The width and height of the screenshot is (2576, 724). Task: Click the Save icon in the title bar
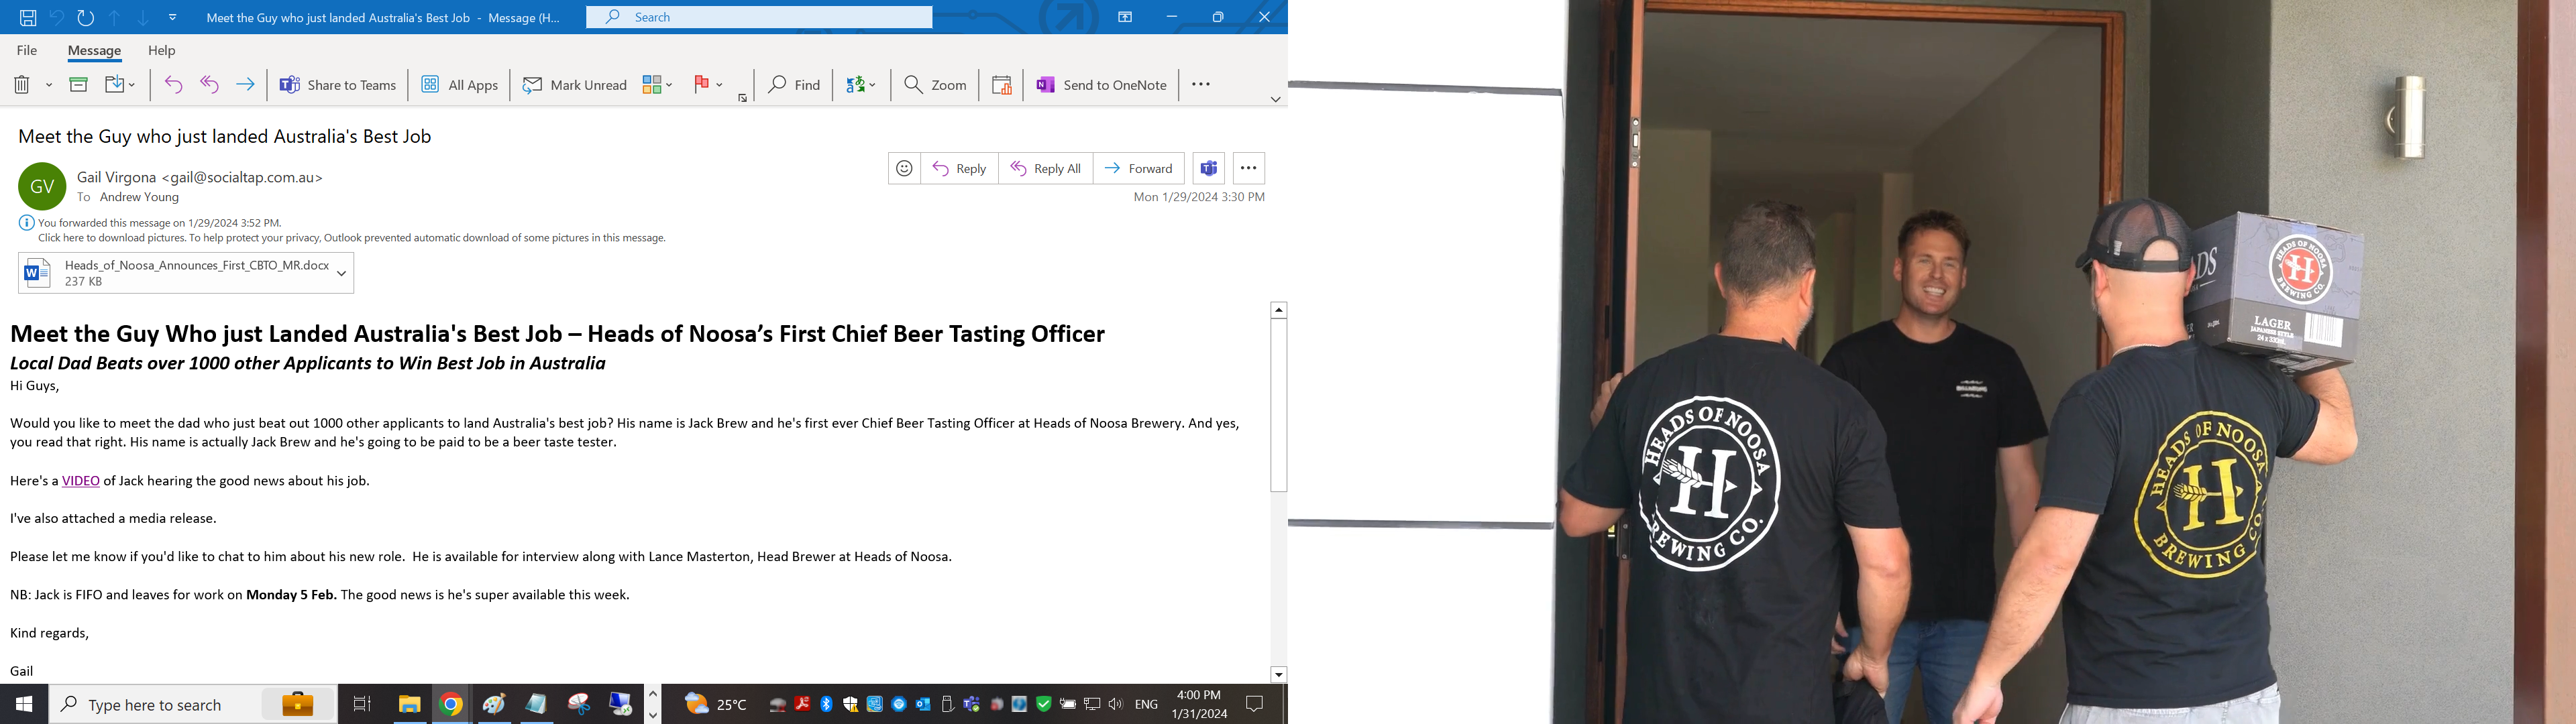tap(28, 17)
